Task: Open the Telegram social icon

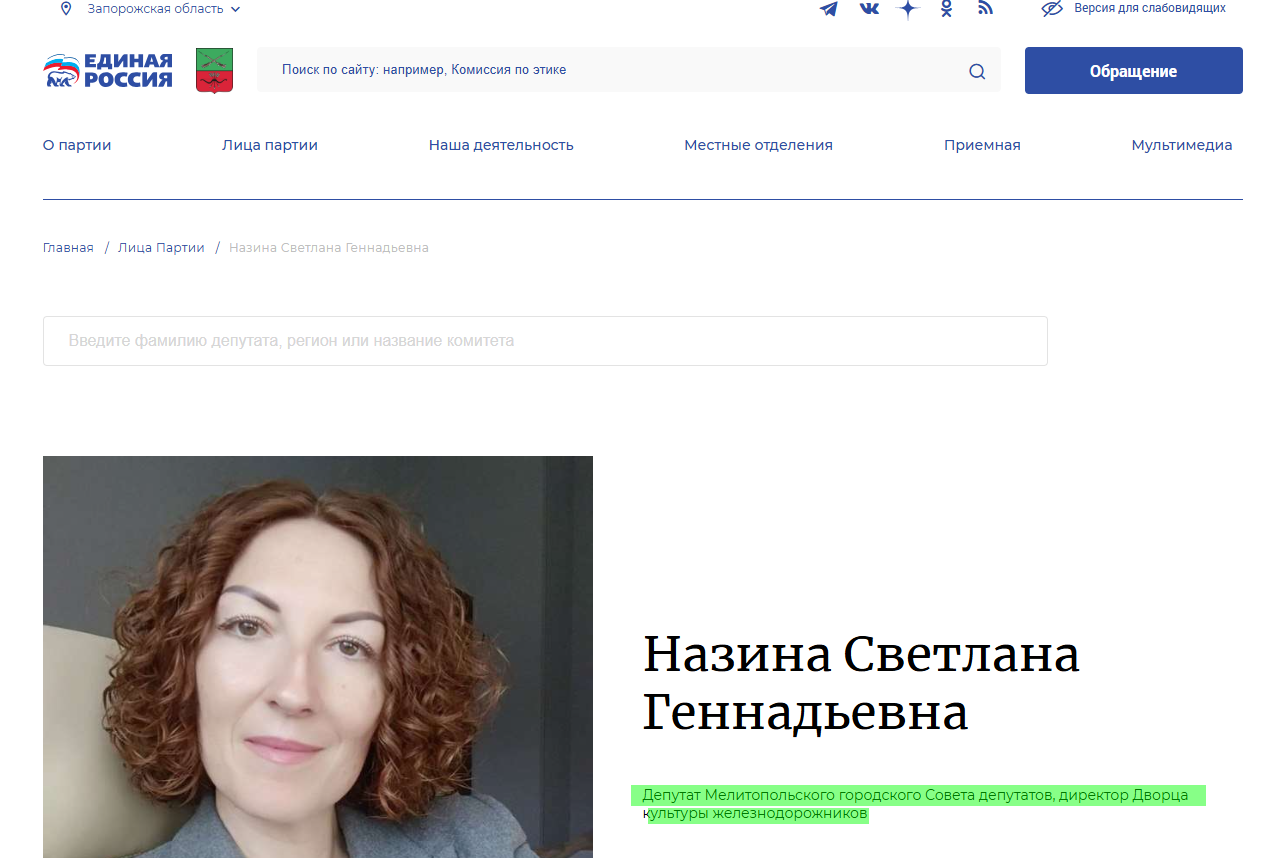Action: [x=828, y=9]
